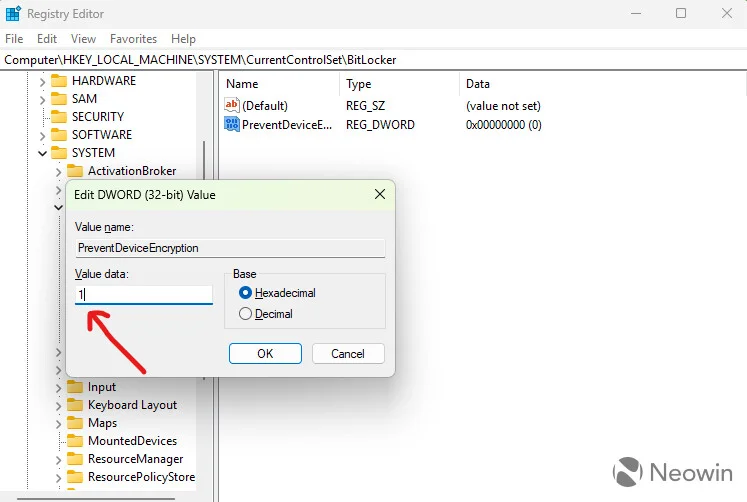Viewport: 747px width, 502px height.
Task: Expand the Keyboard Layout key
Action: click(59, 406)
